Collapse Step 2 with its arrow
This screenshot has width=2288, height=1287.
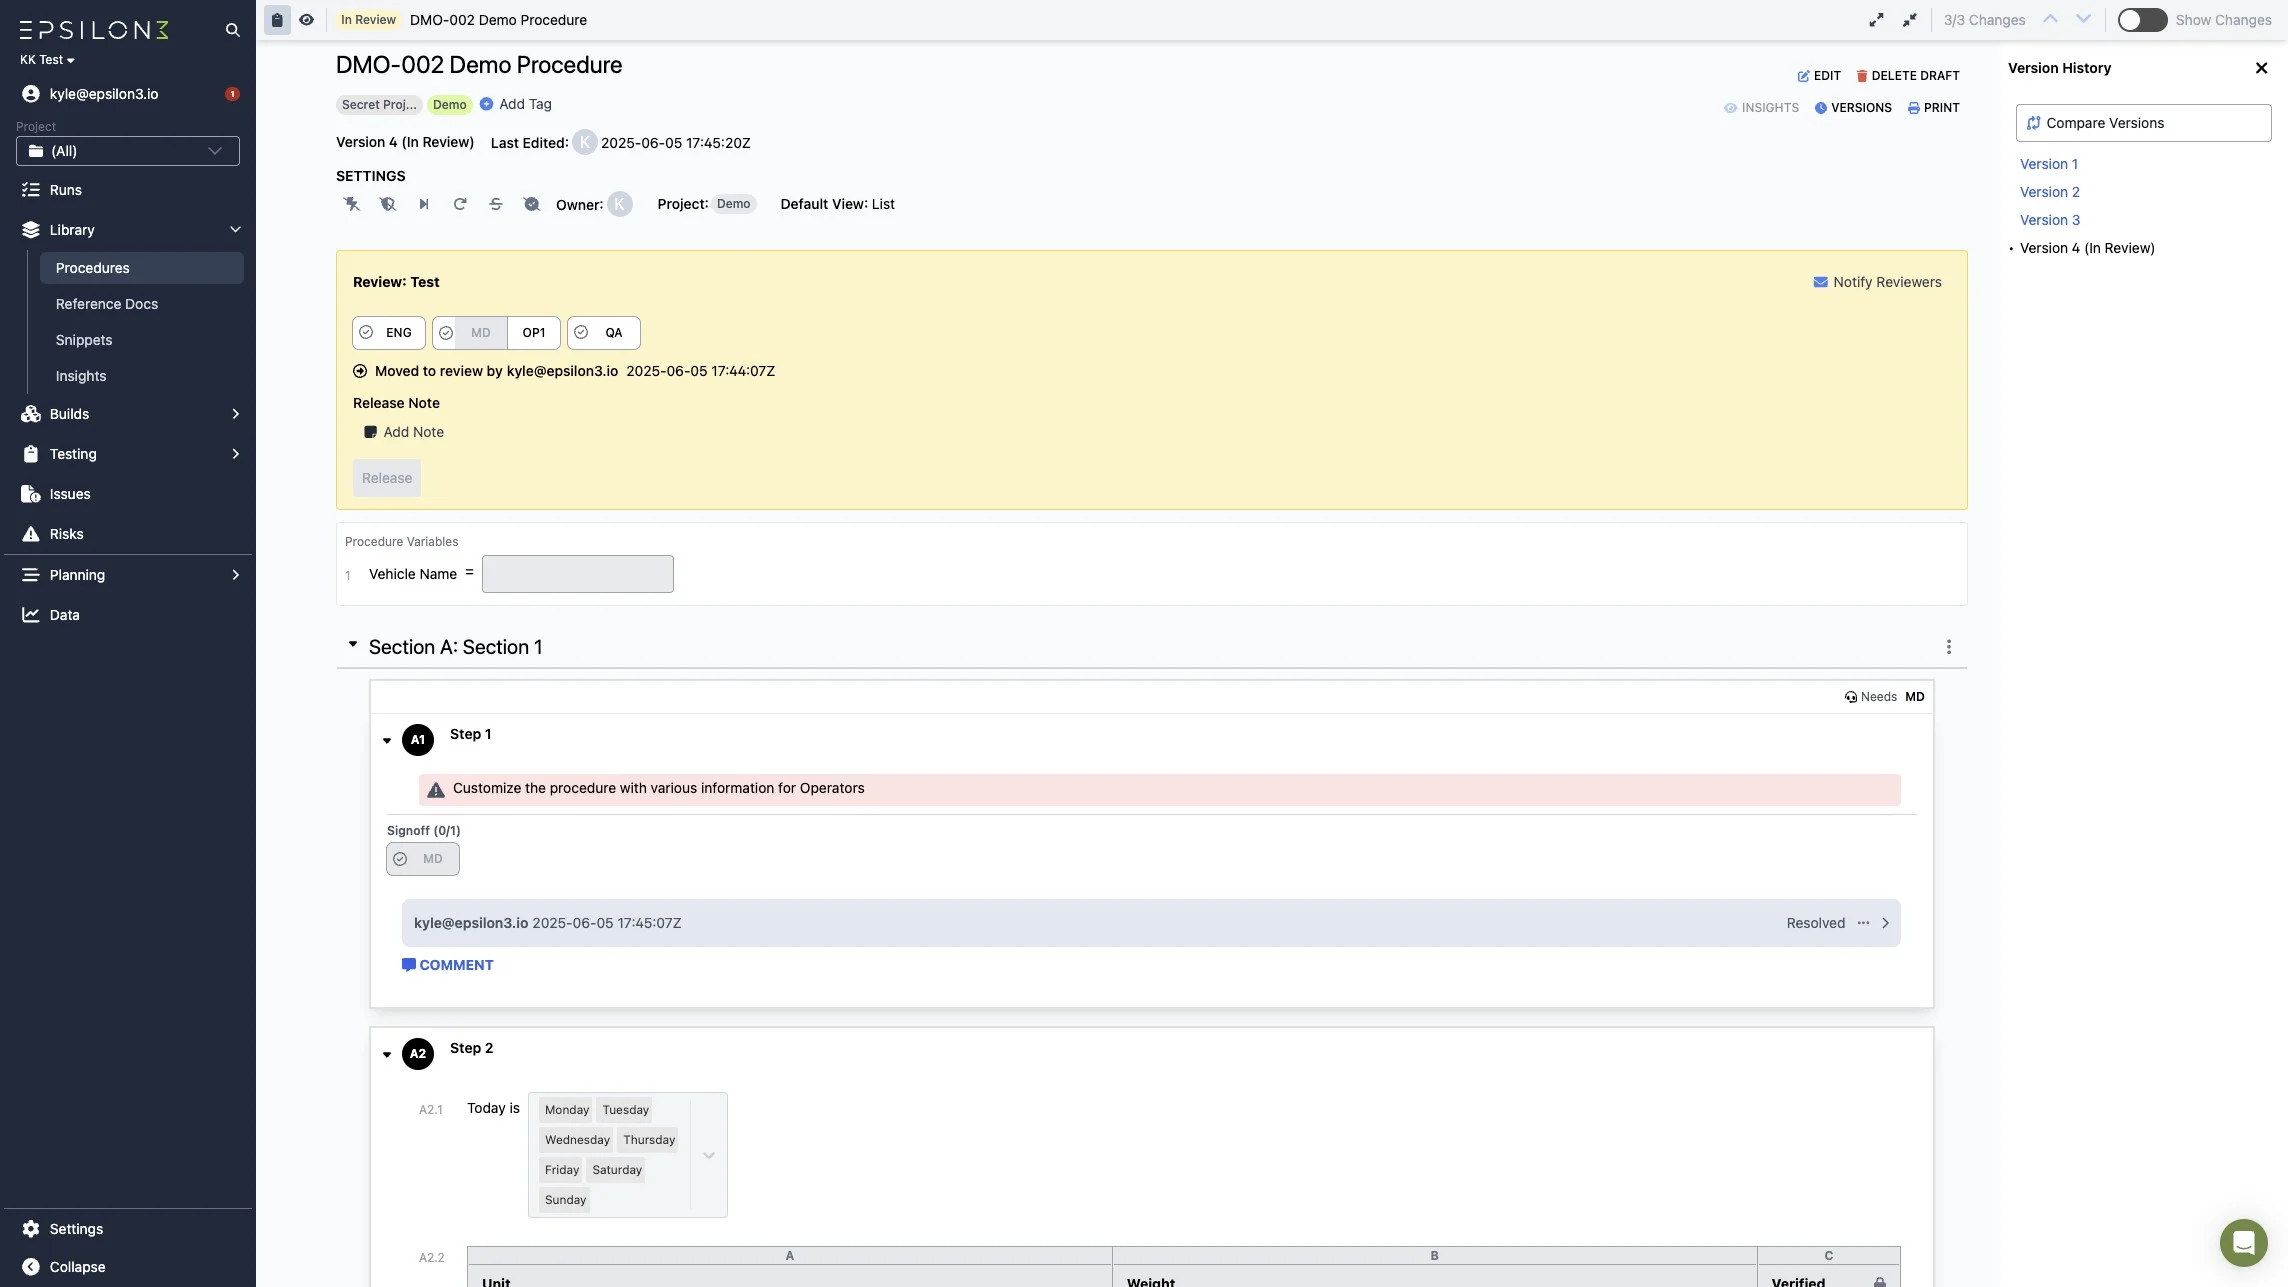coord(387,1055)
